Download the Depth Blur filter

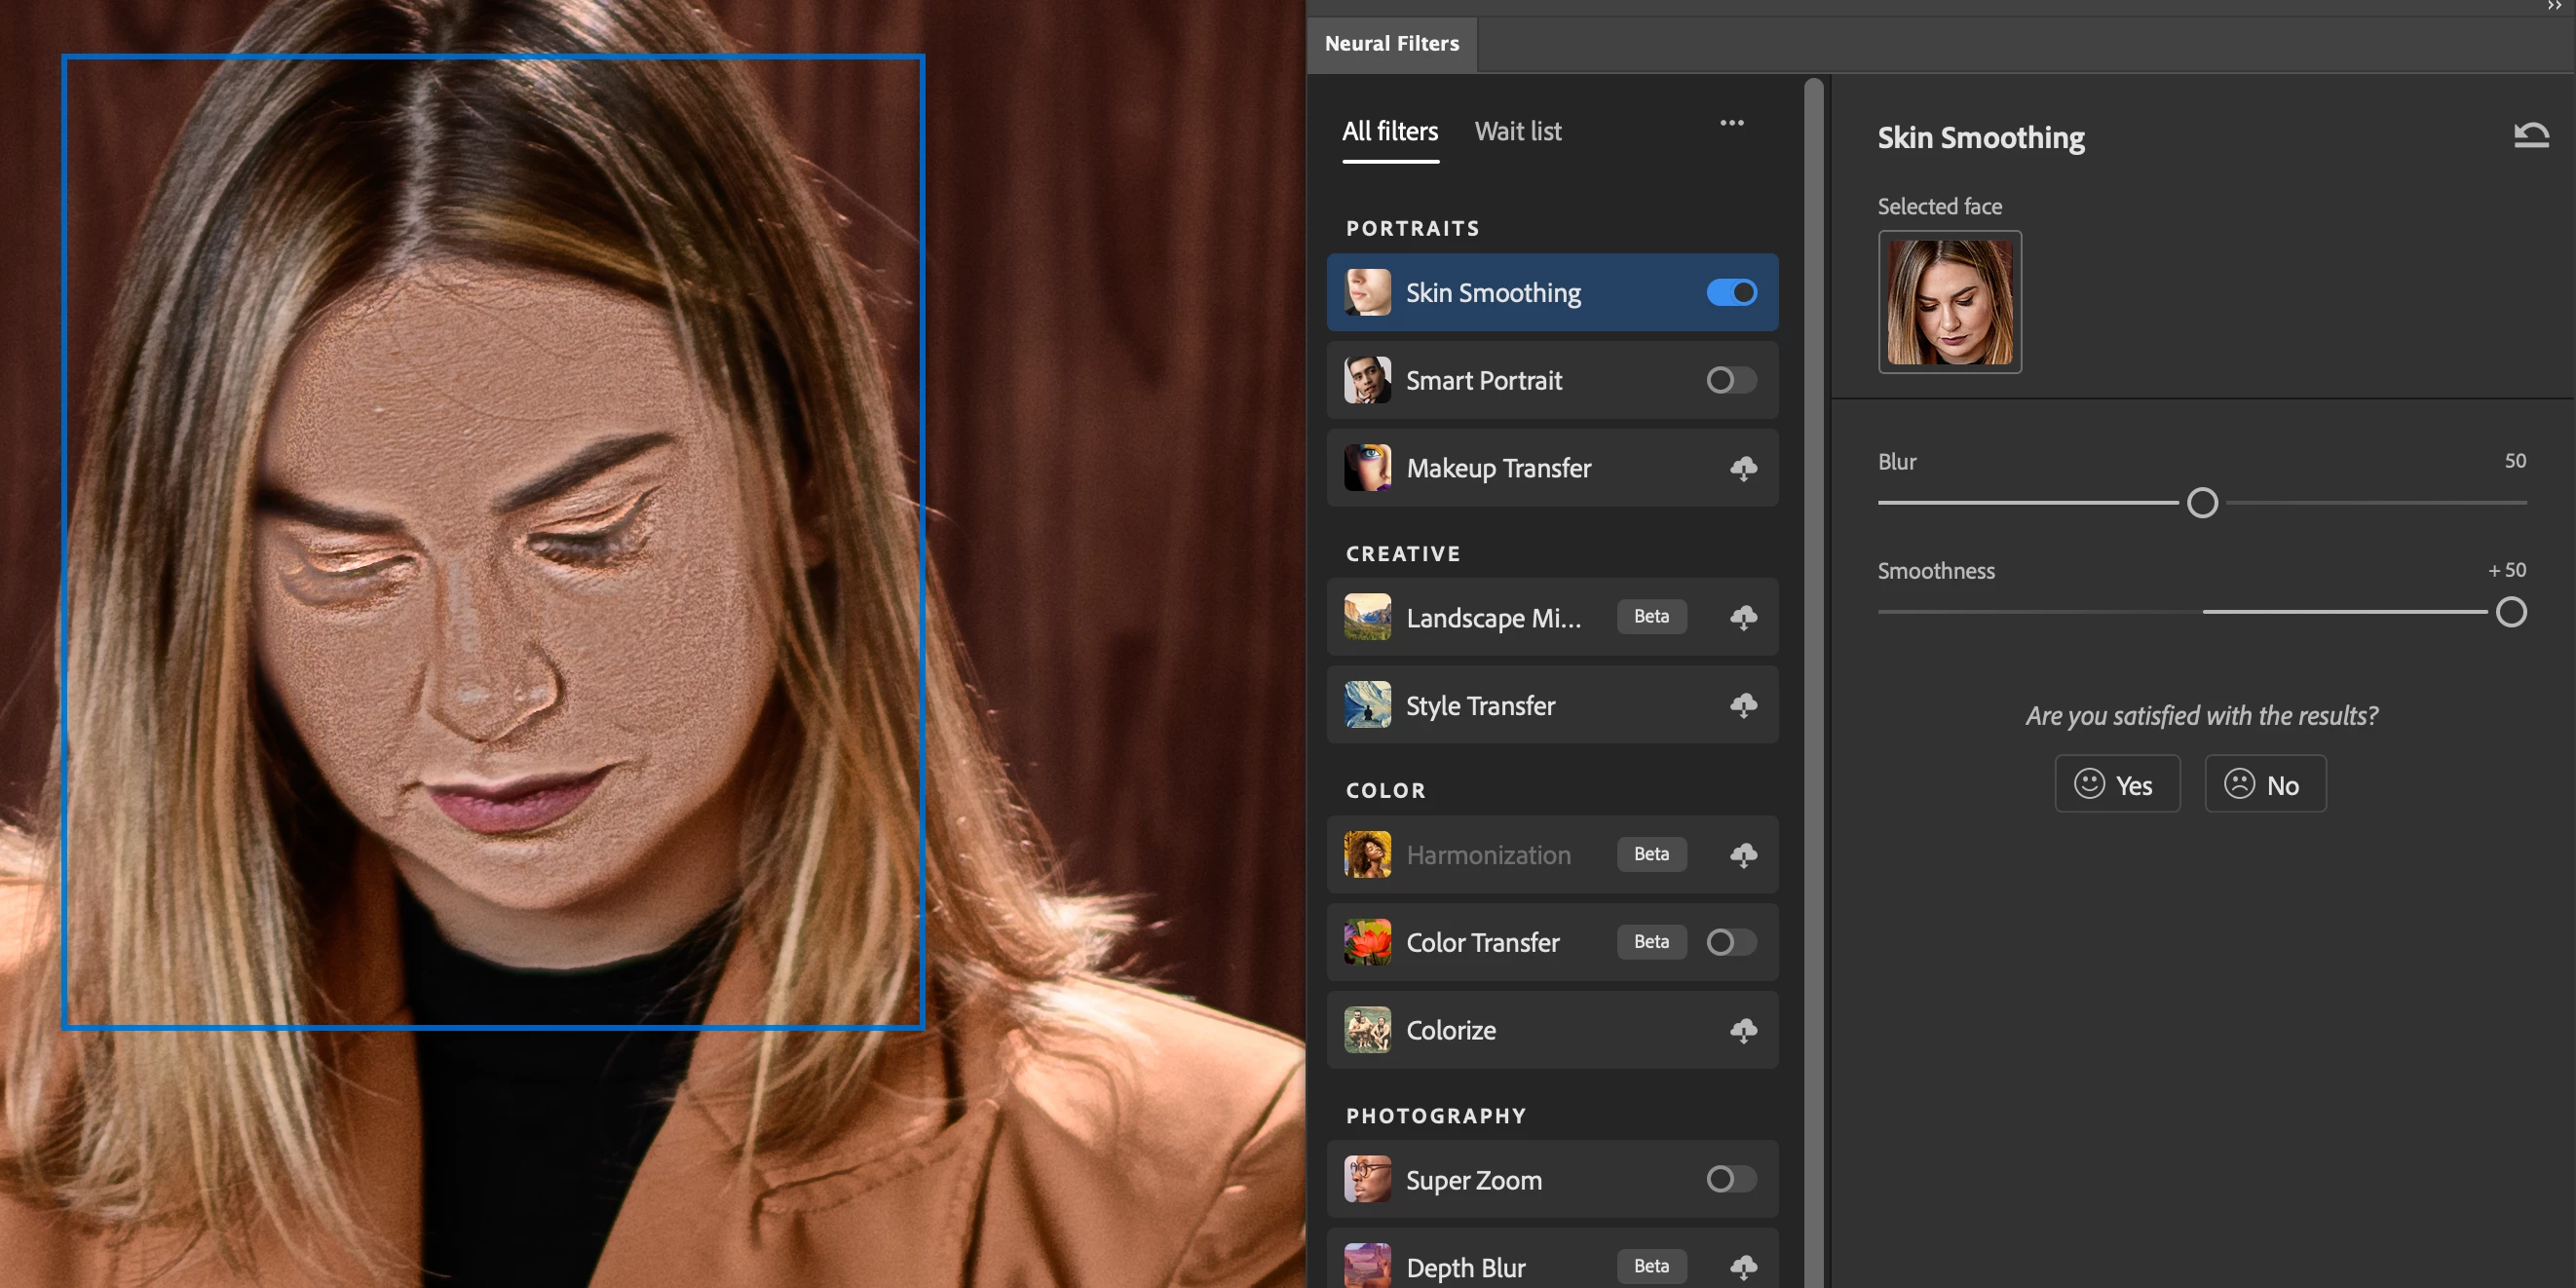pos(1743,1267)
